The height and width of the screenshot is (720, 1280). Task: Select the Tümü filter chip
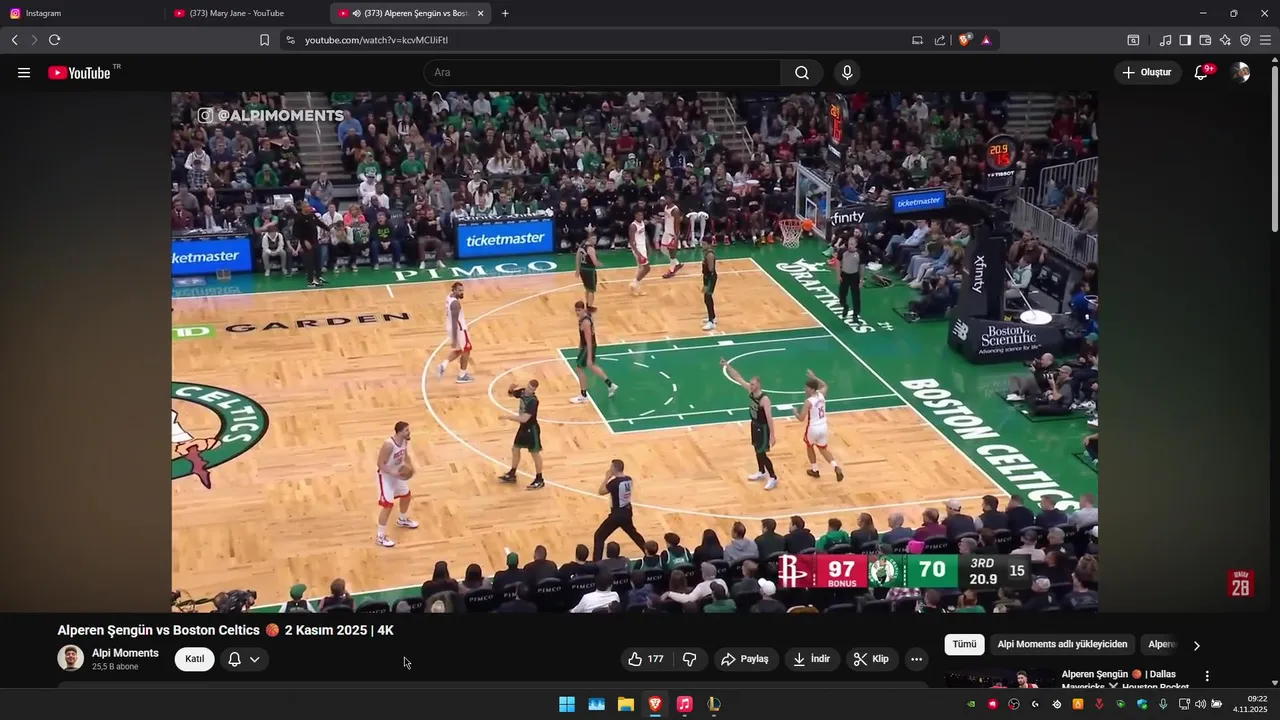pyautogui.click(x=964, y=645)
